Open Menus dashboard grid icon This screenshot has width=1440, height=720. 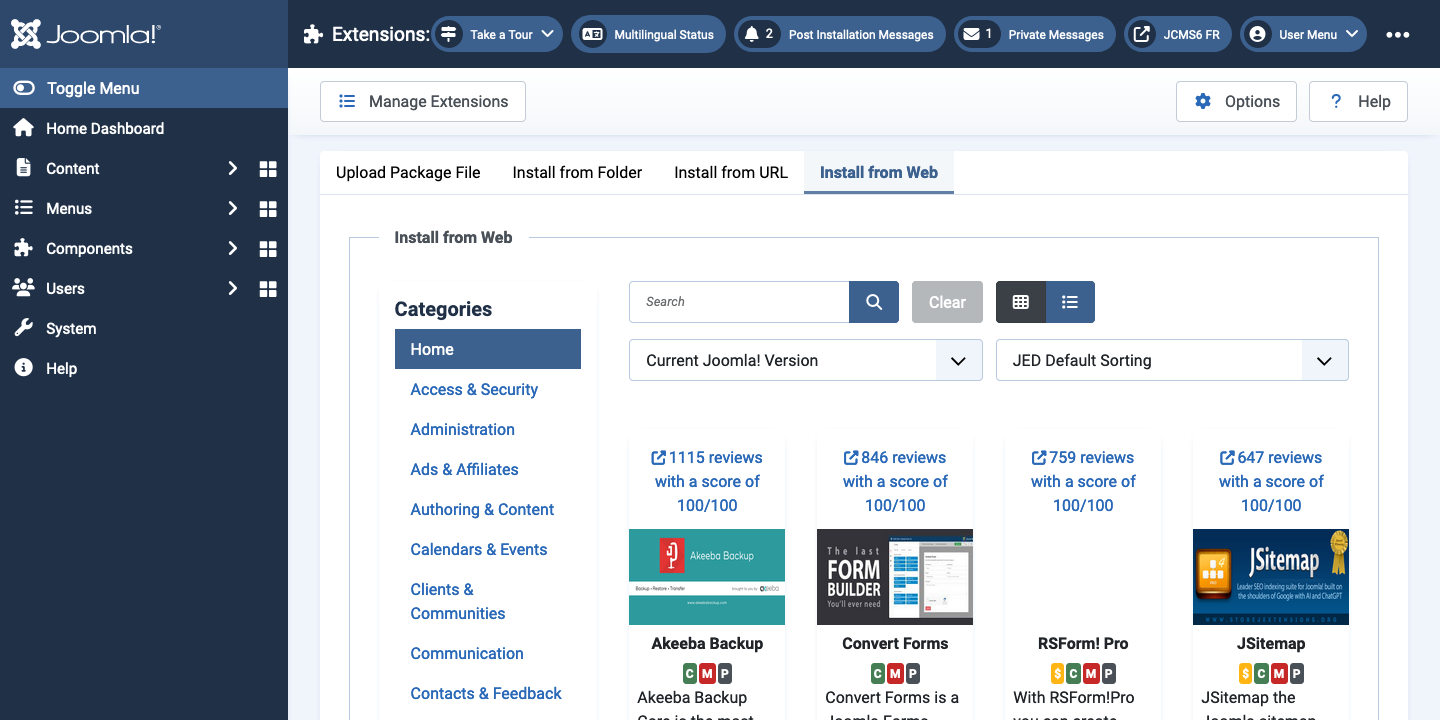pyautogui.click(x=268, y=209)
